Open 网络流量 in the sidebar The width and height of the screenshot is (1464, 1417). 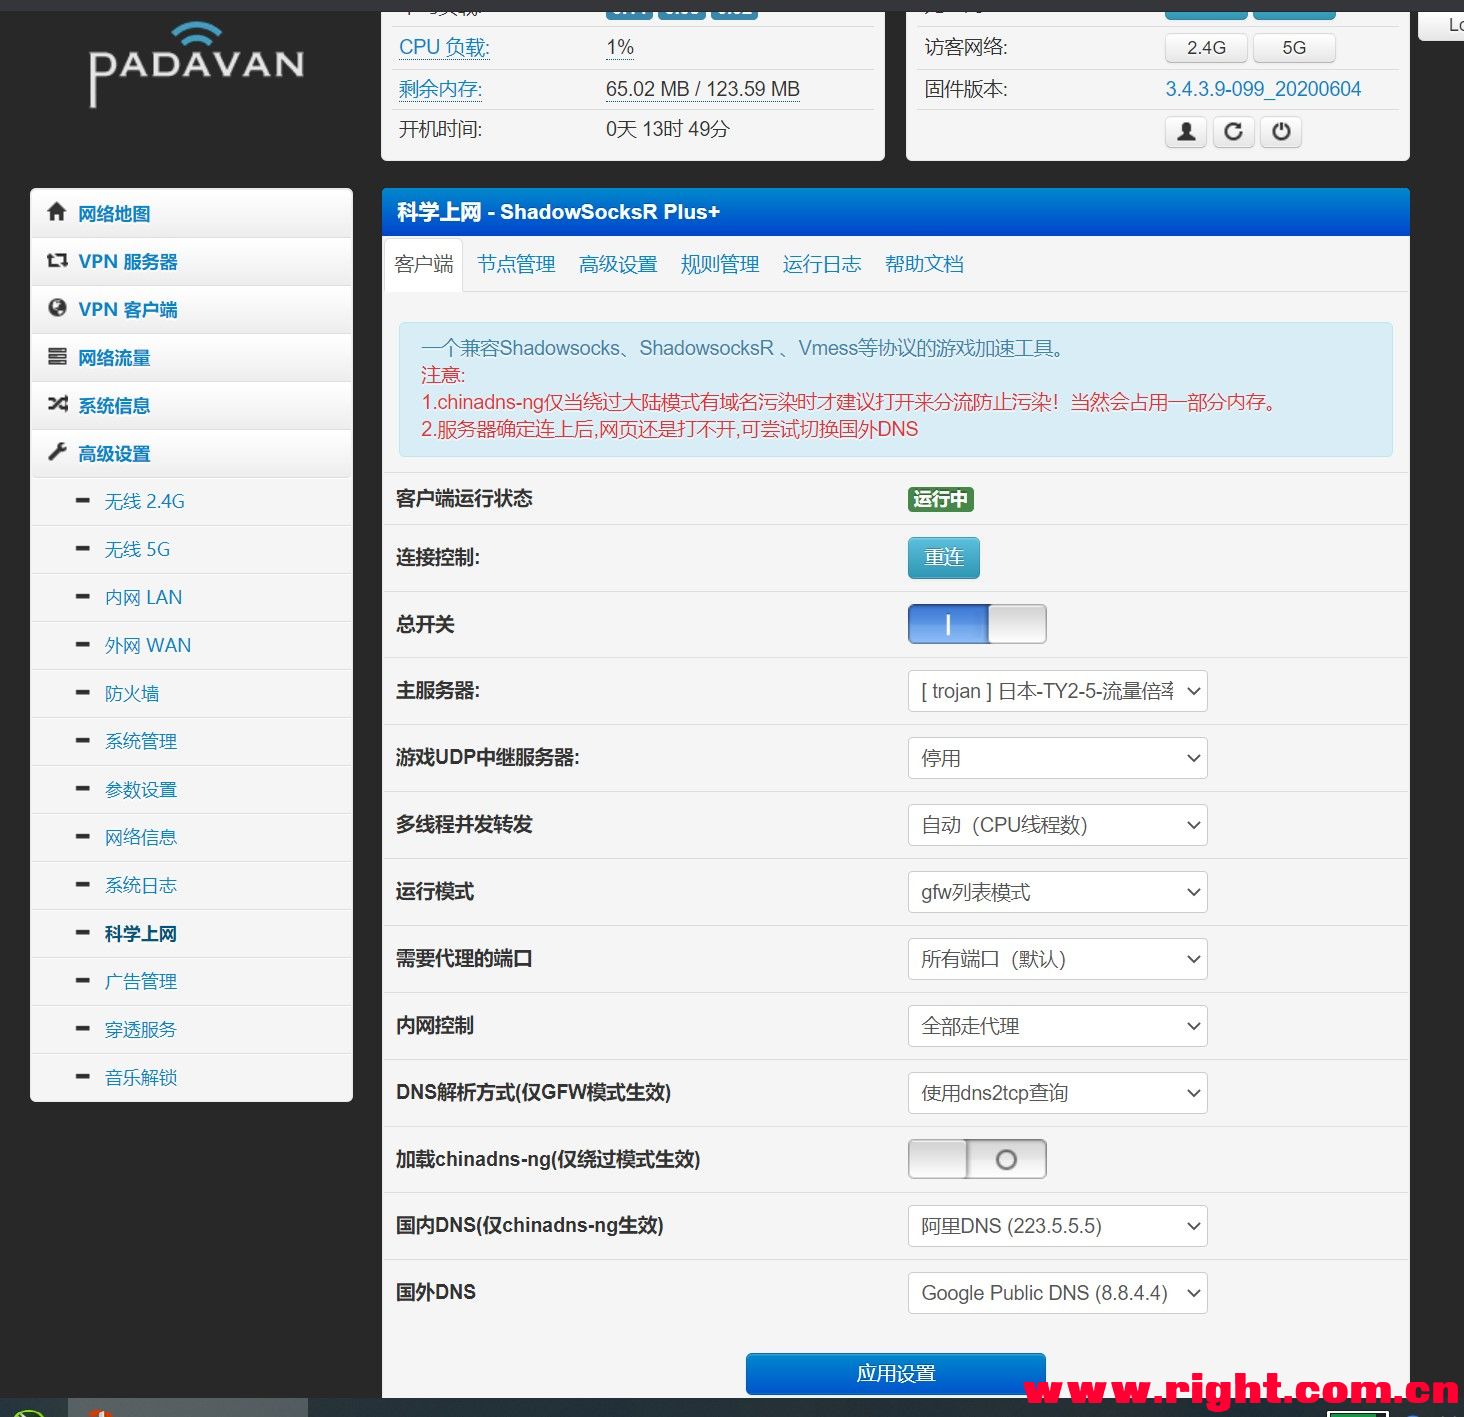[192, 357]
